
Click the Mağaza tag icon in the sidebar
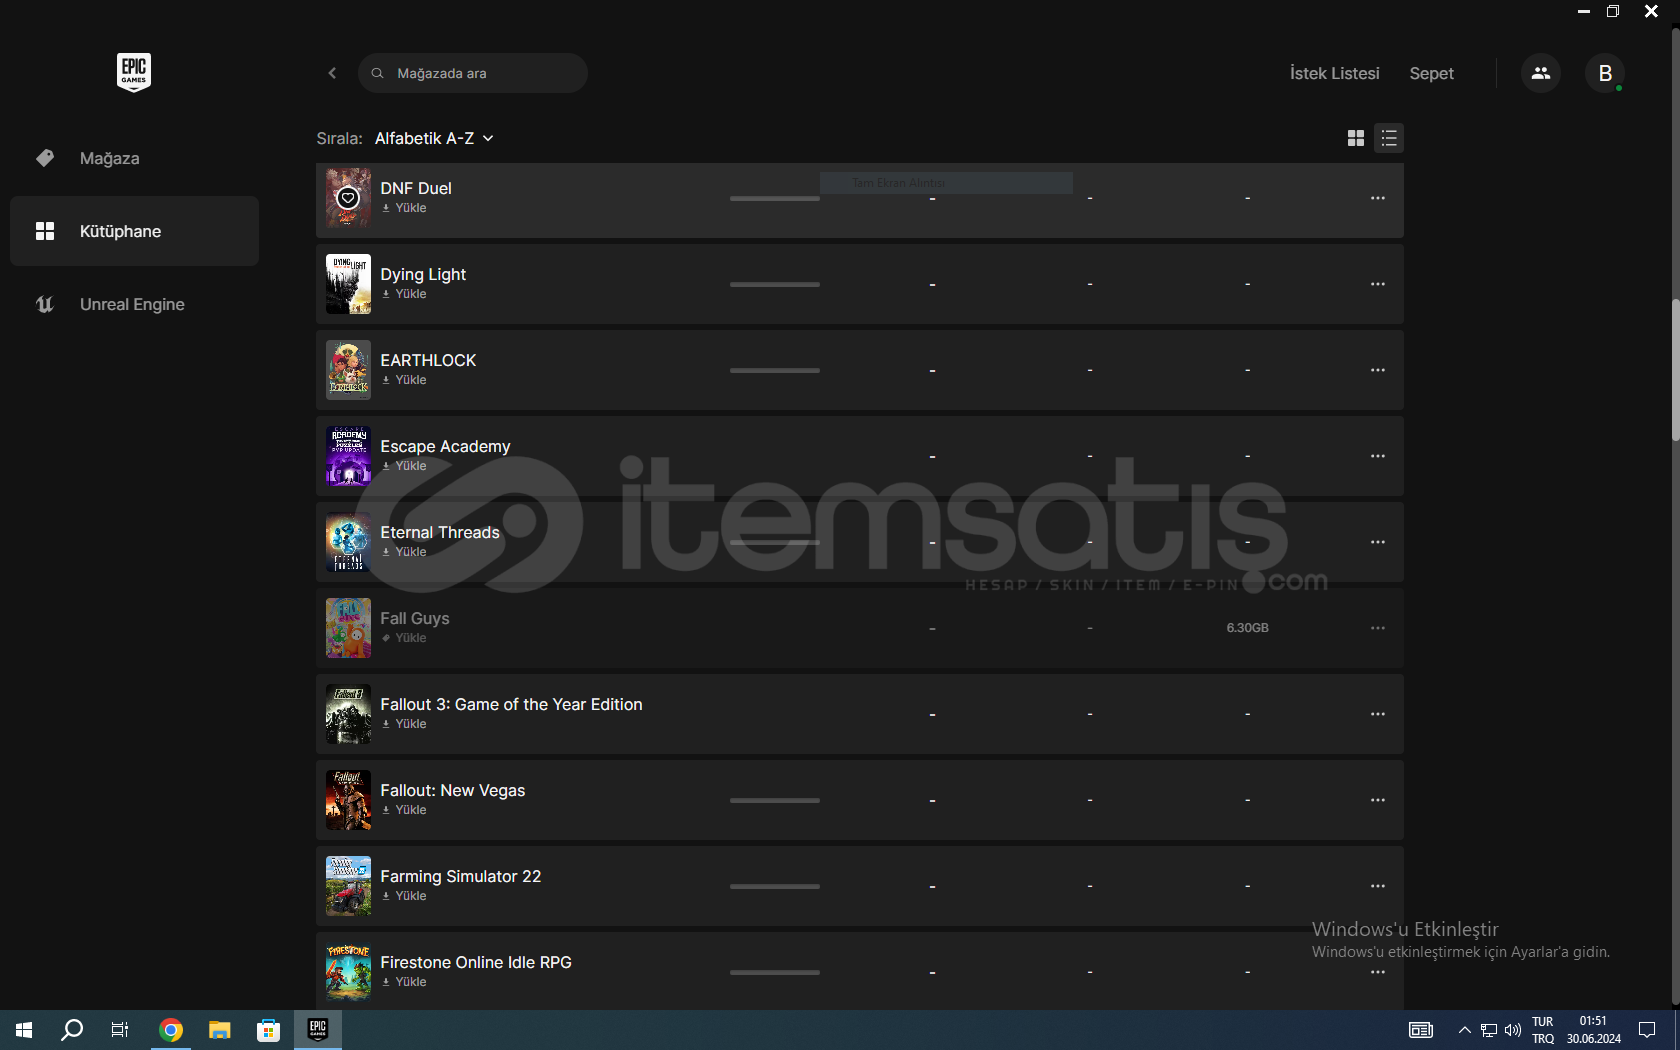(45, 158)
